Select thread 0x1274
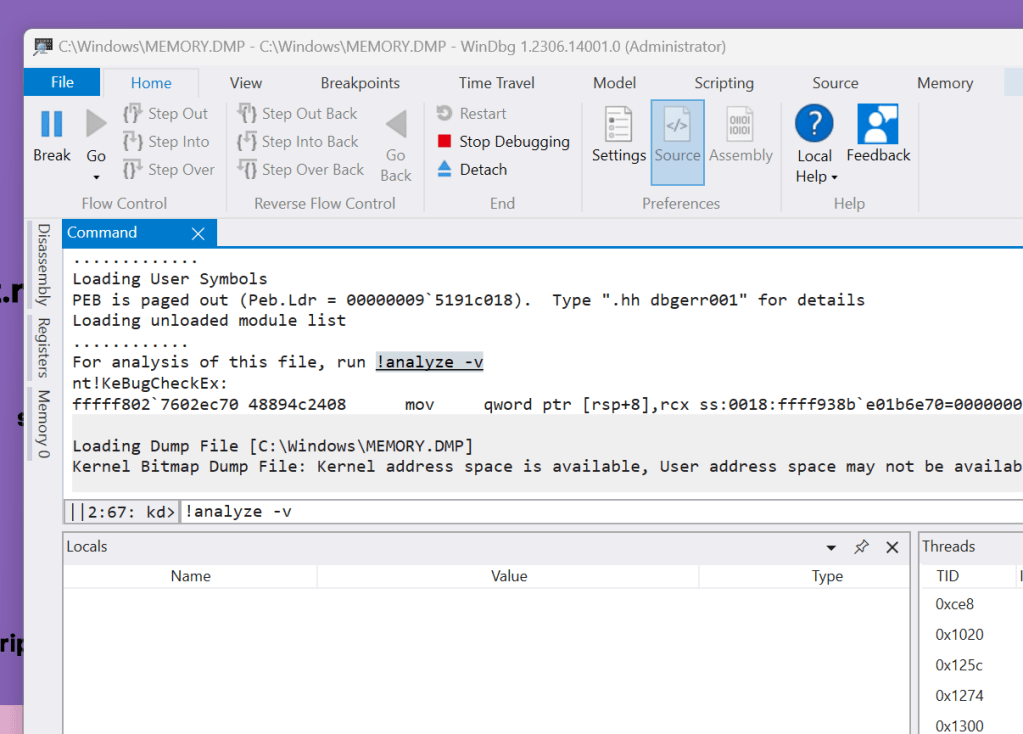1023x734 pixels. pos(959,696)
